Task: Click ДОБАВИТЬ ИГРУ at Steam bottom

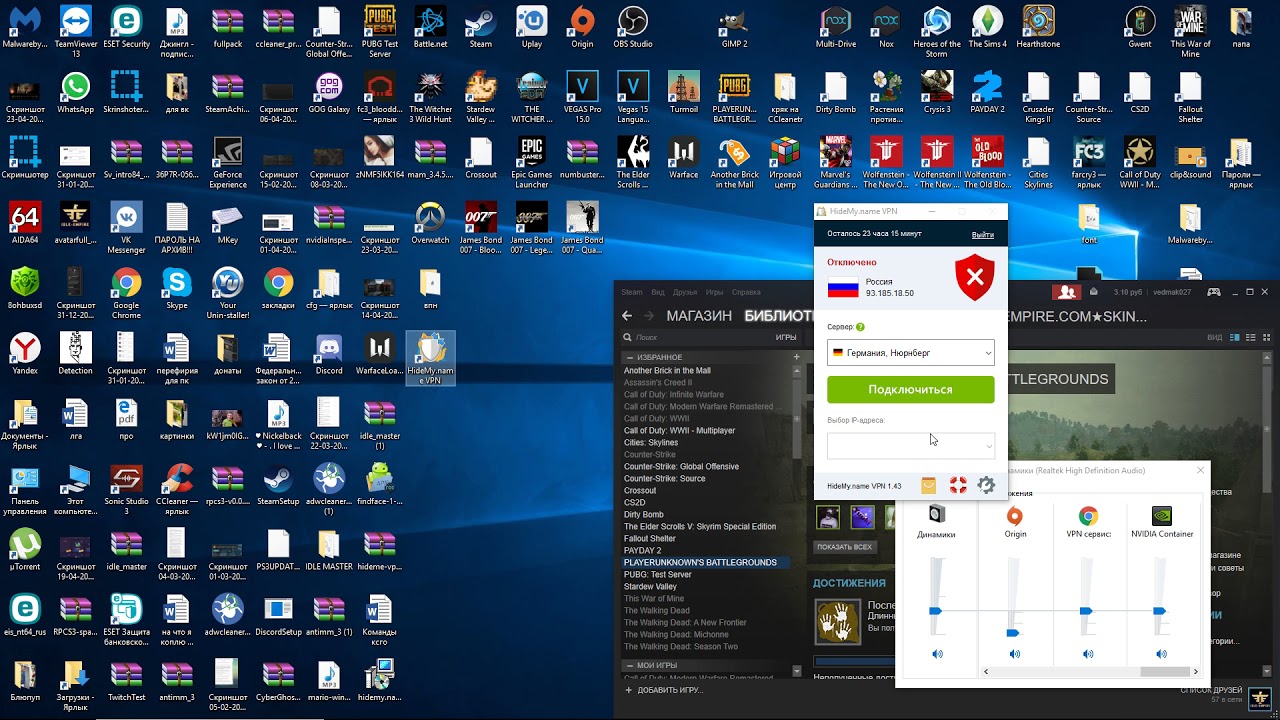Action: coord(663,690)
